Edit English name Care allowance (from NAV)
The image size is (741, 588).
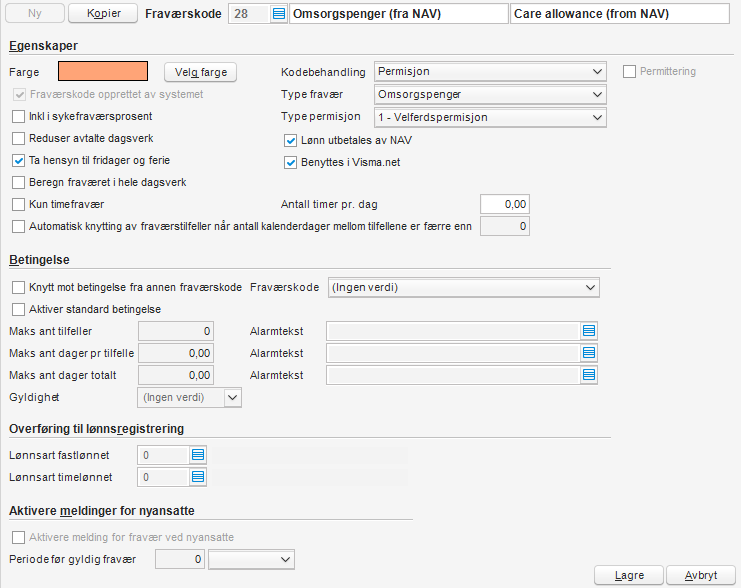[620, 14]
